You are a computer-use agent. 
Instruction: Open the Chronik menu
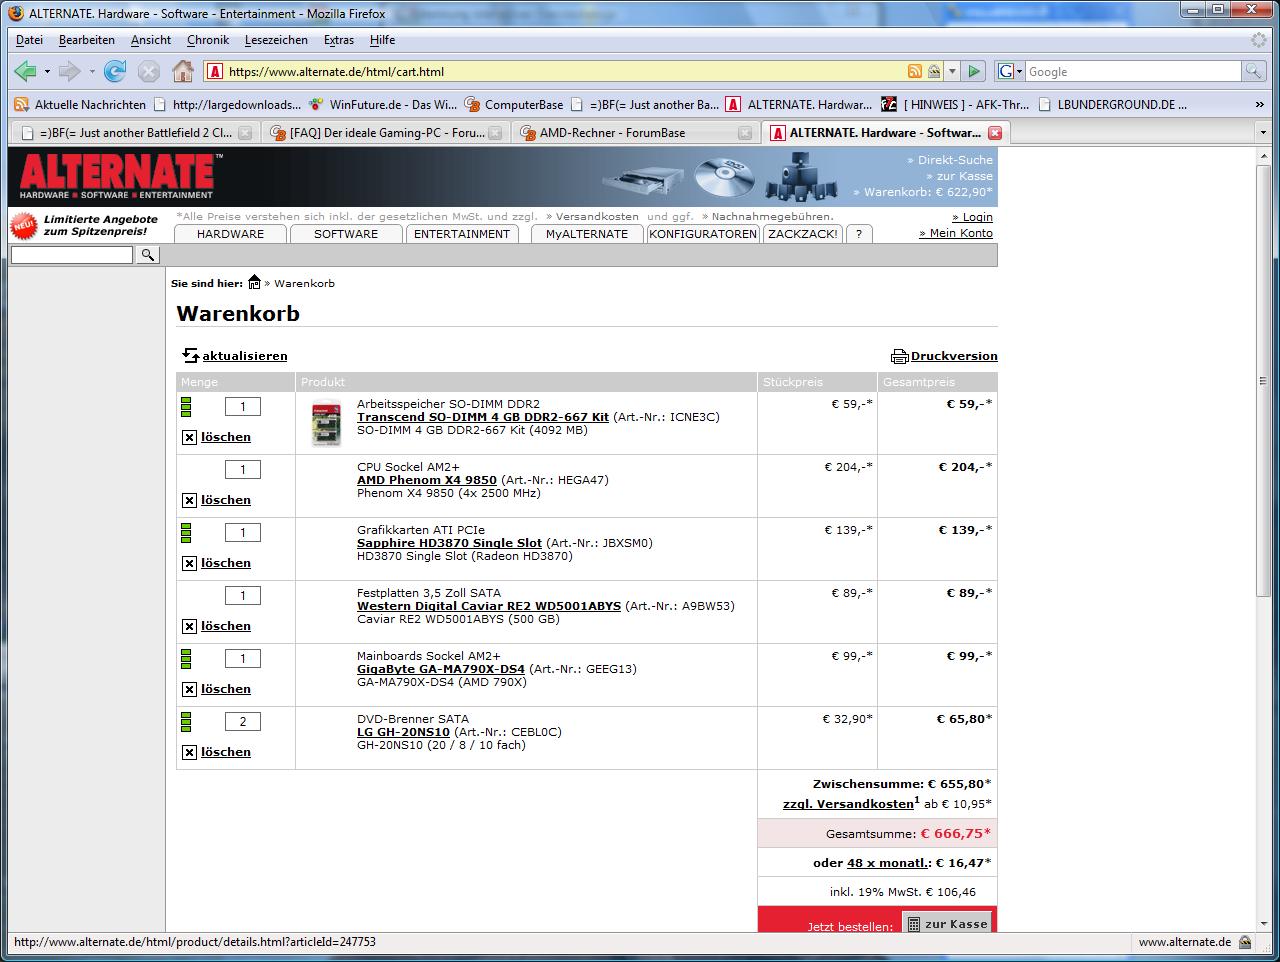click(208, 40)
